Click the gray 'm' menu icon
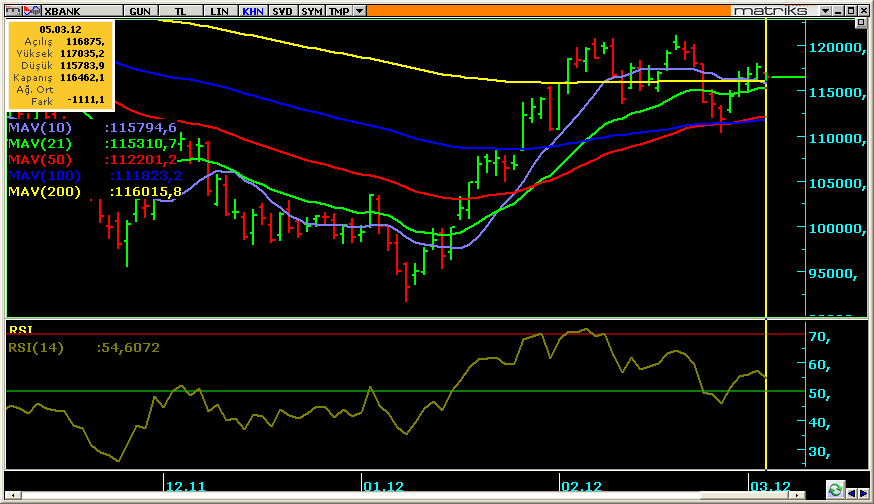 (x=13, y=11)
